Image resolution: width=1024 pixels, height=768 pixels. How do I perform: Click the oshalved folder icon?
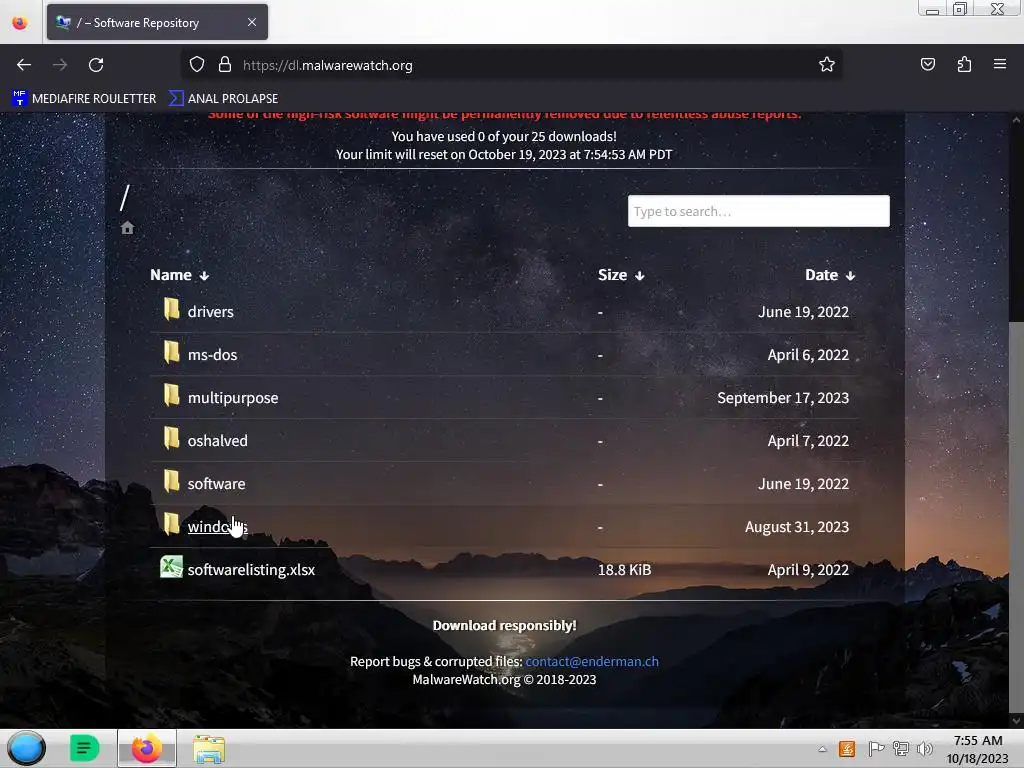tap(171, 439)
